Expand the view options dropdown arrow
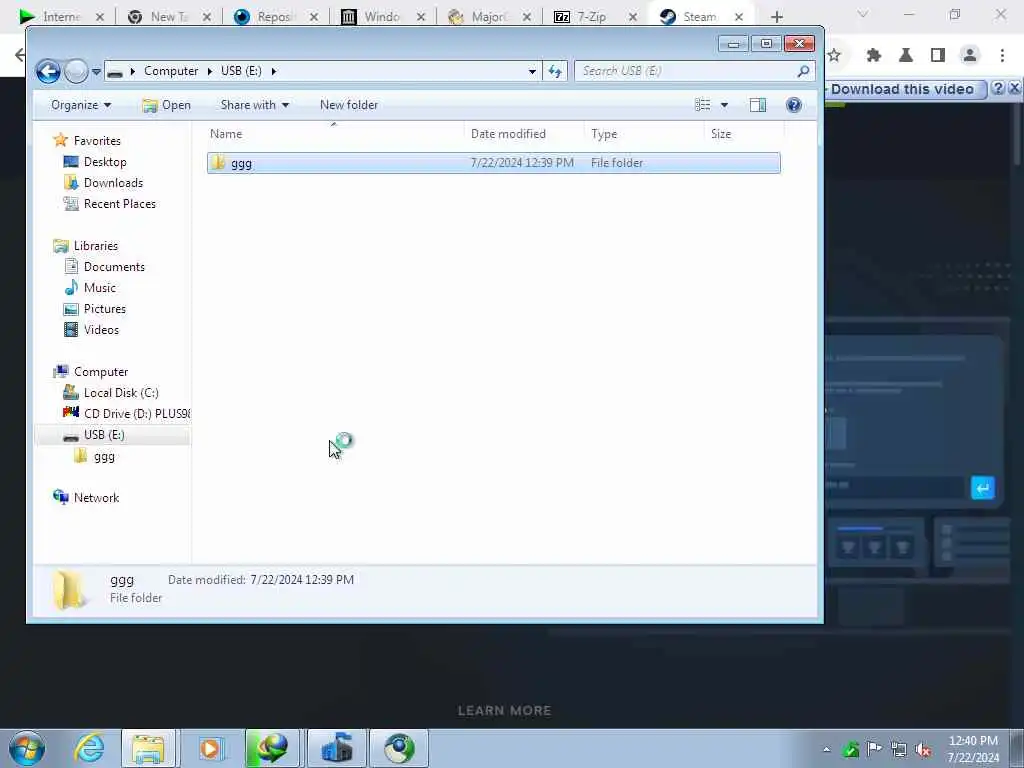Viewport: 1024px width, 768px height. 724,105
